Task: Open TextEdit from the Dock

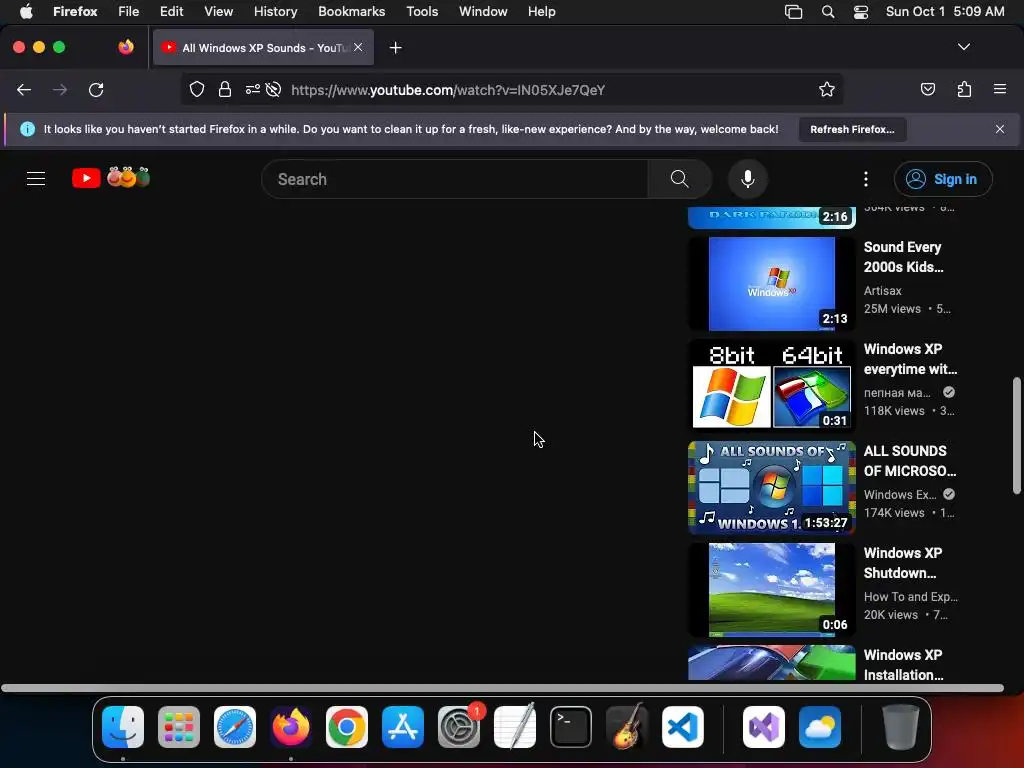Action: 515,726
